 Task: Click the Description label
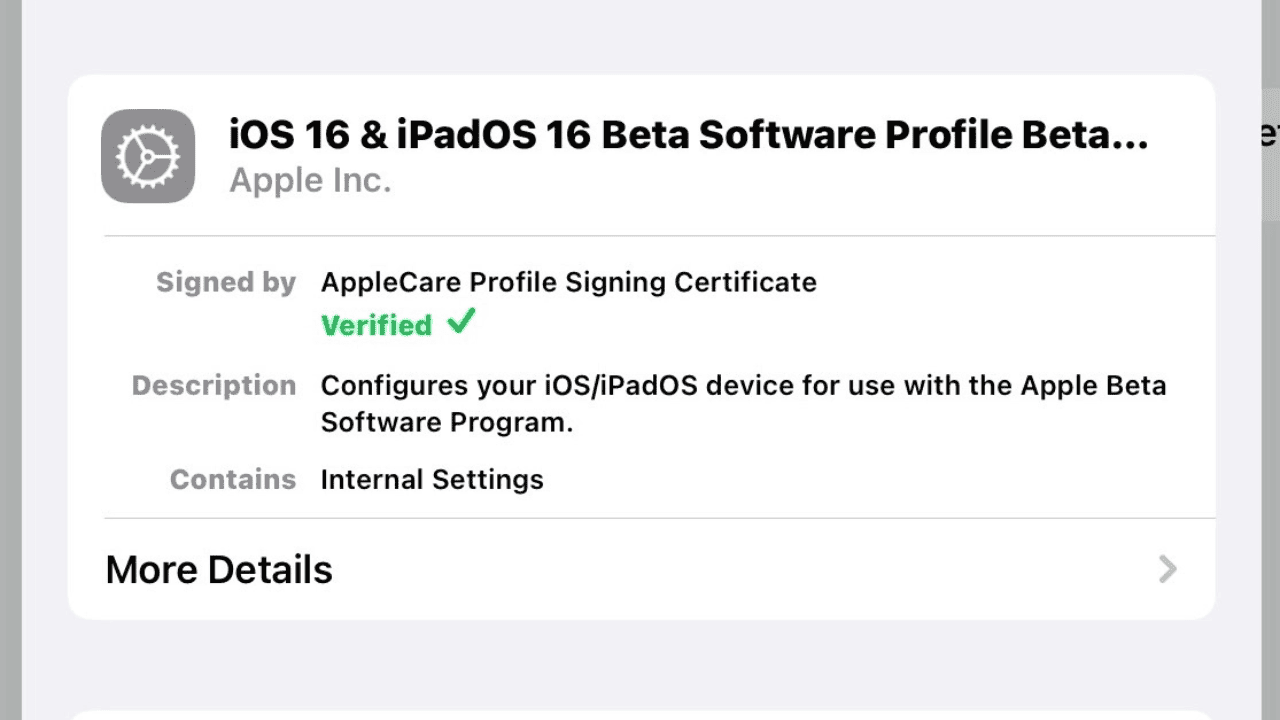pyautogui.click(x=214, y=386)
